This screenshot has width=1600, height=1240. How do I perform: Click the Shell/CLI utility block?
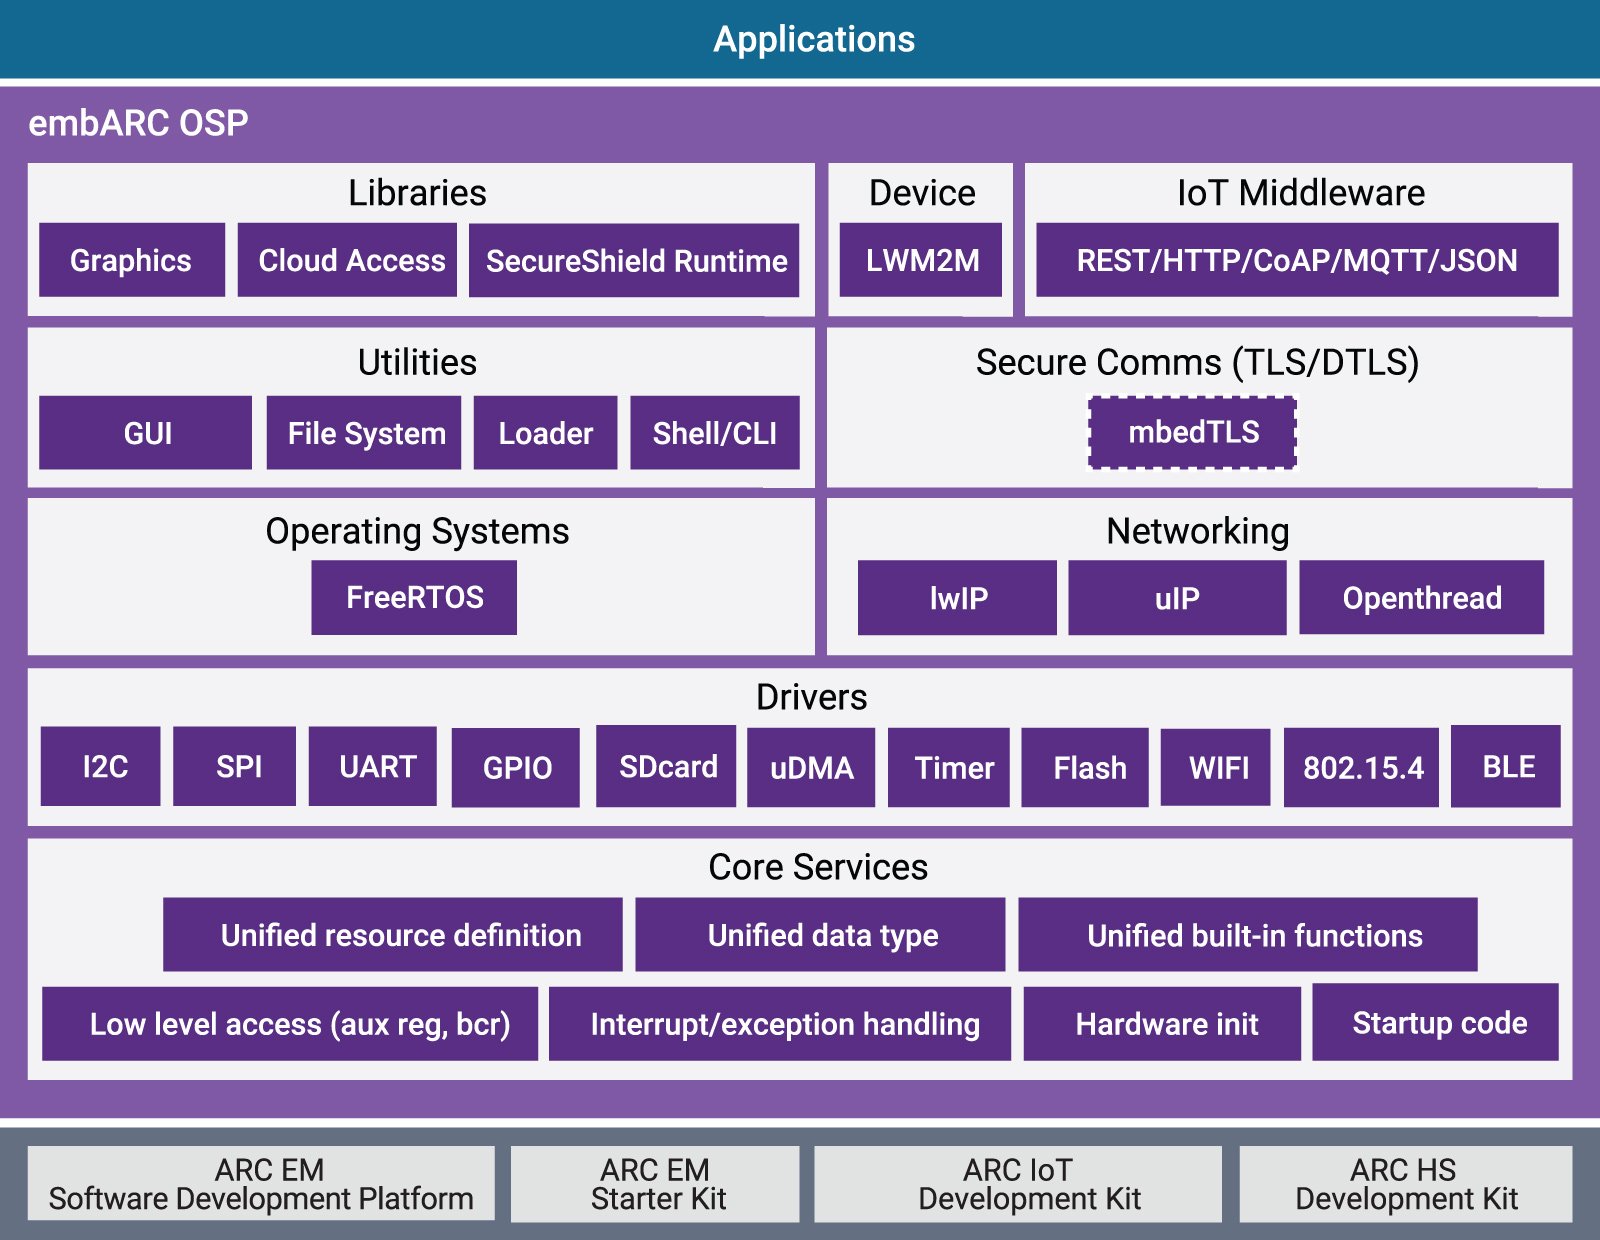714,432
